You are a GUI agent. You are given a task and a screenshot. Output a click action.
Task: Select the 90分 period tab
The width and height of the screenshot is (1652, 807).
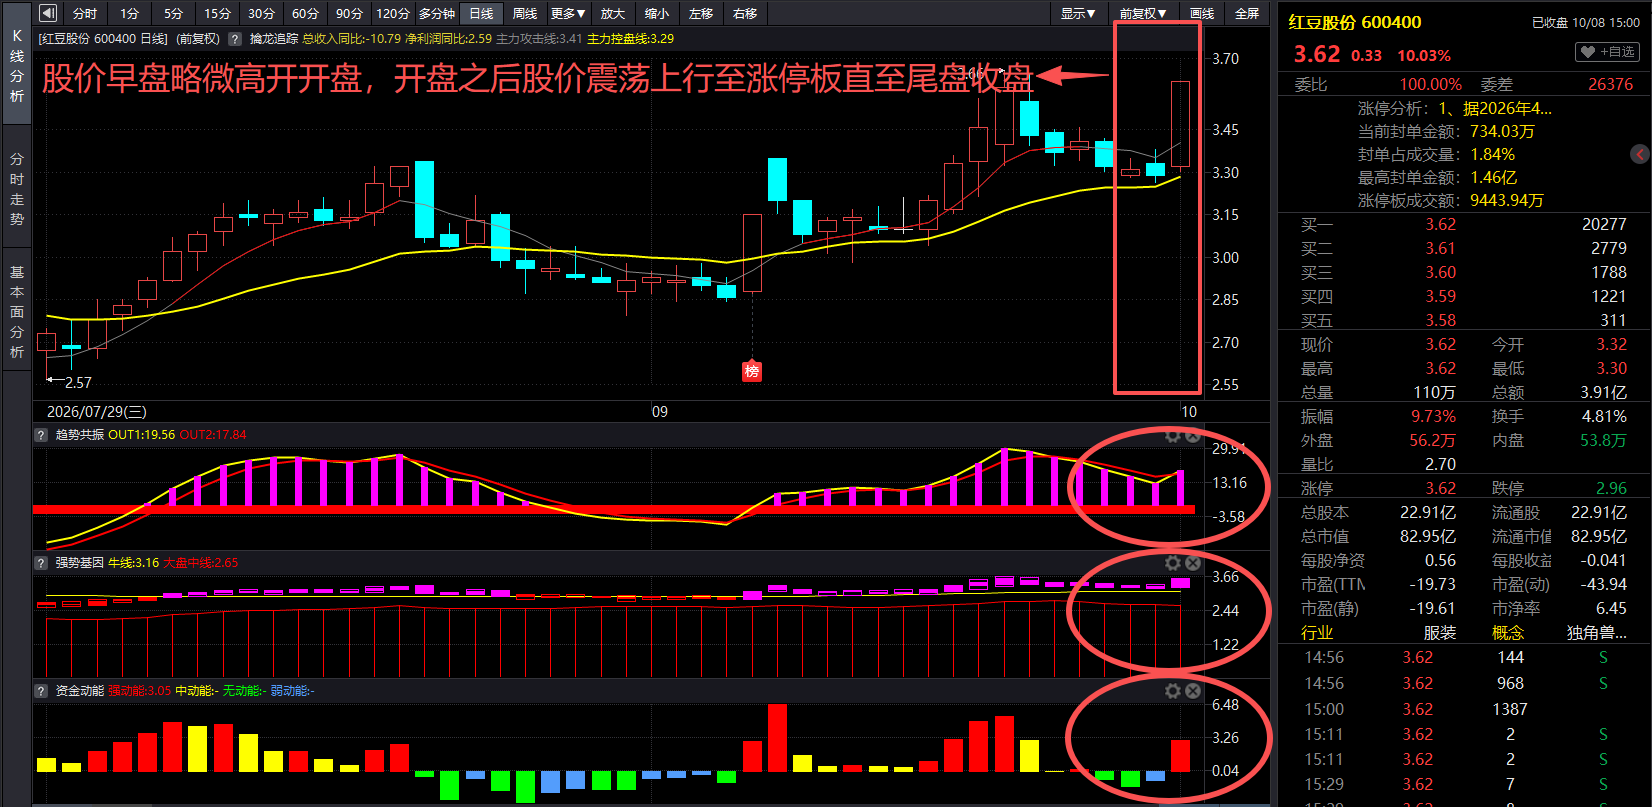(x=349, y=13)
